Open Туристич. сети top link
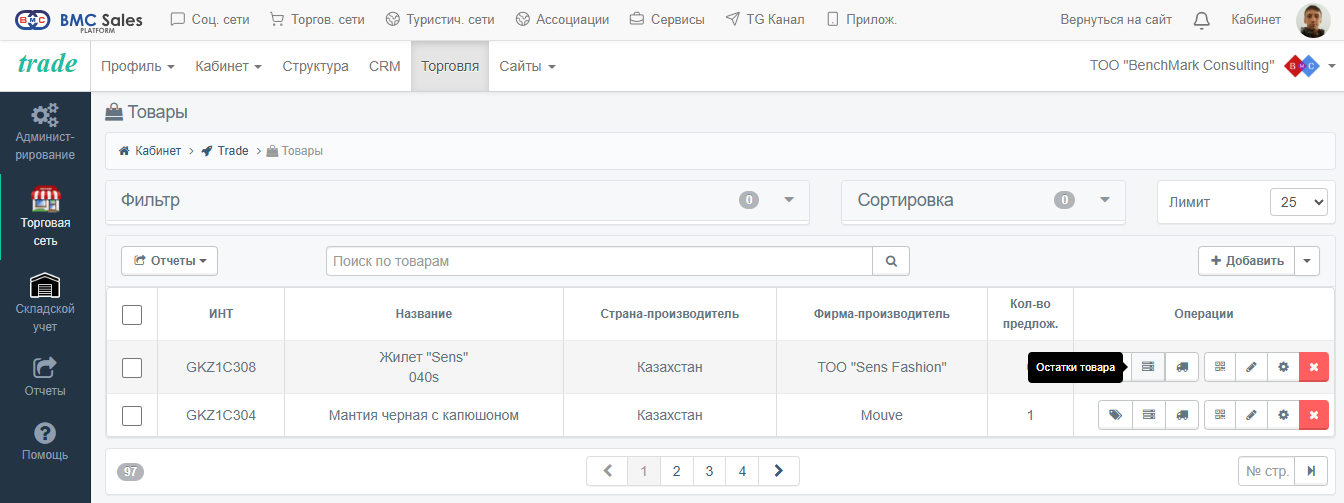This screenshot has width=1344, height=503. (440, 19)
